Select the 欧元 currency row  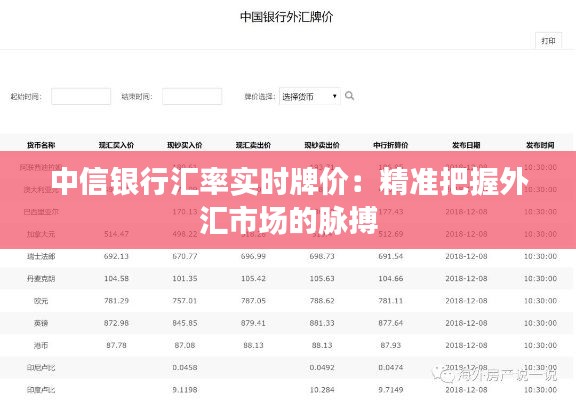[288, 301]
